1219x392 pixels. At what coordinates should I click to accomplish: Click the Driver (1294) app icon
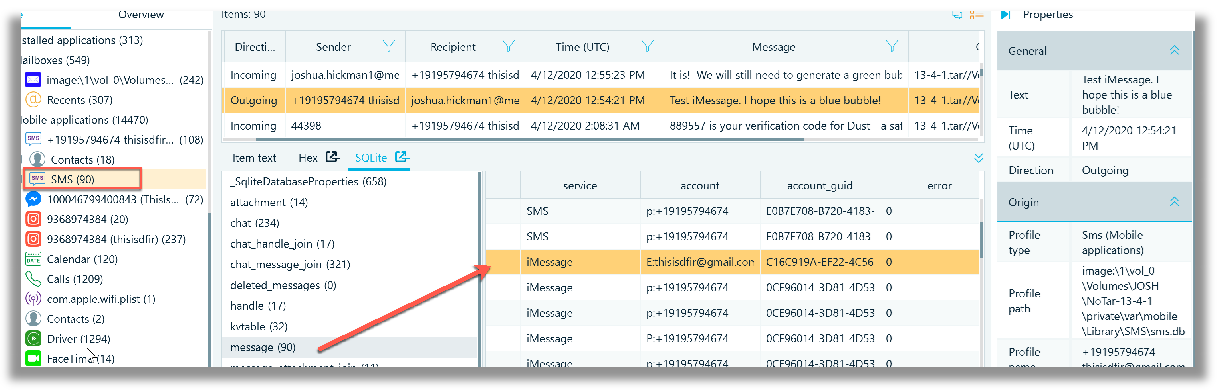[x=33, y=339]
